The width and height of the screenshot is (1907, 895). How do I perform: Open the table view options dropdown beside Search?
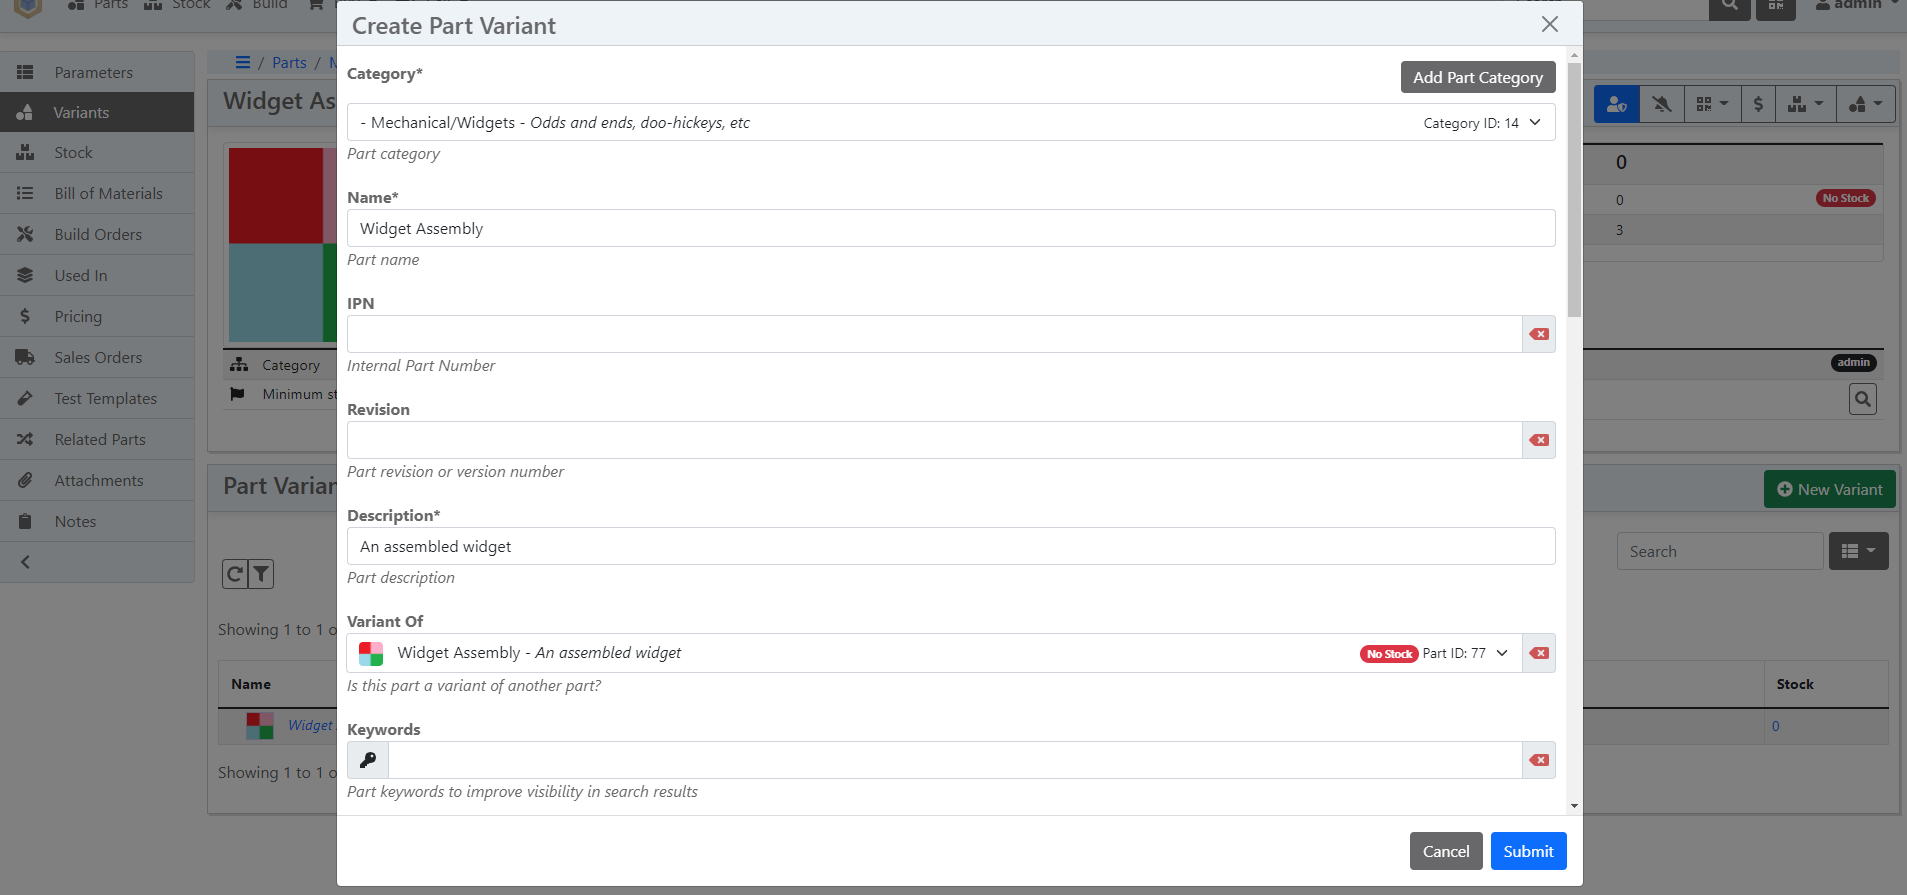(x=1858, y=551)
